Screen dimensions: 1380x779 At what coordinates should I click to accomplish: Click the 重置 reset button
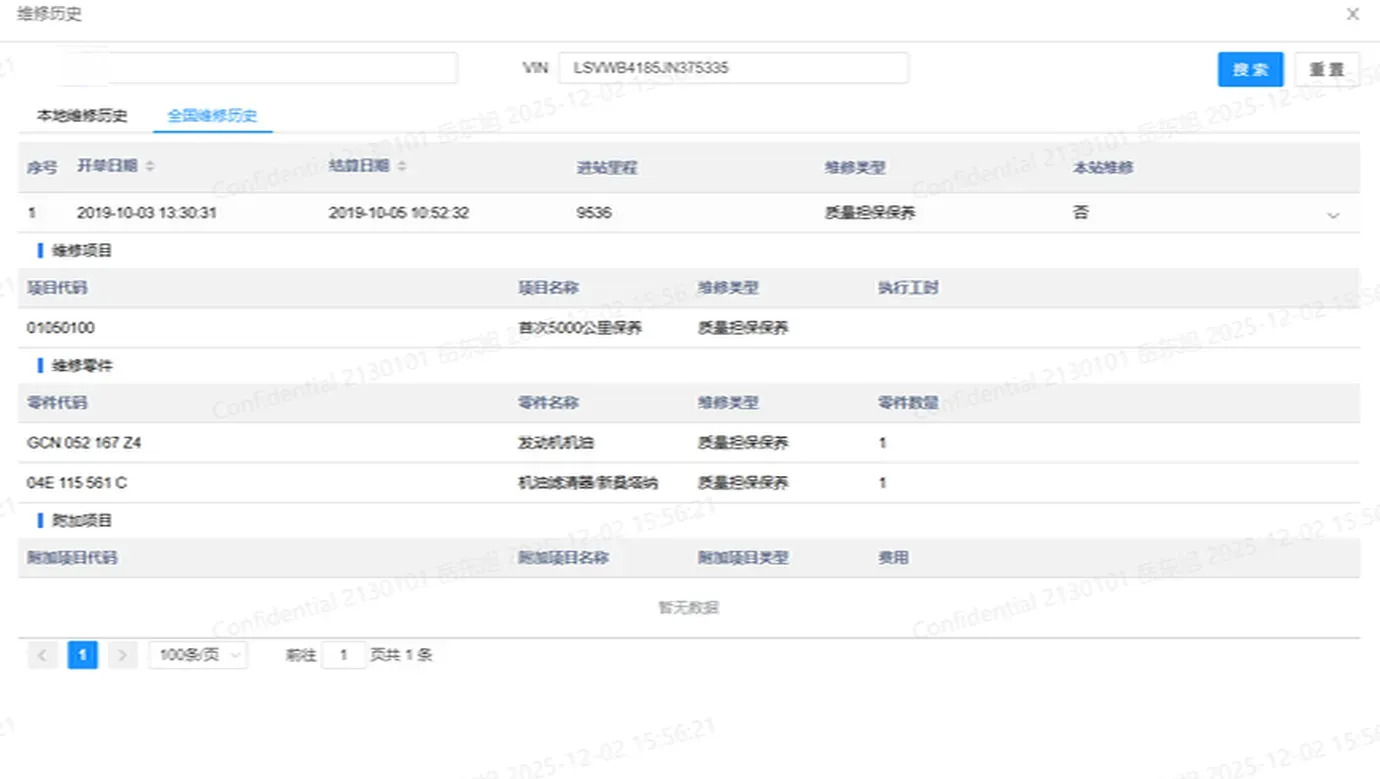(x=1327, y=69)
